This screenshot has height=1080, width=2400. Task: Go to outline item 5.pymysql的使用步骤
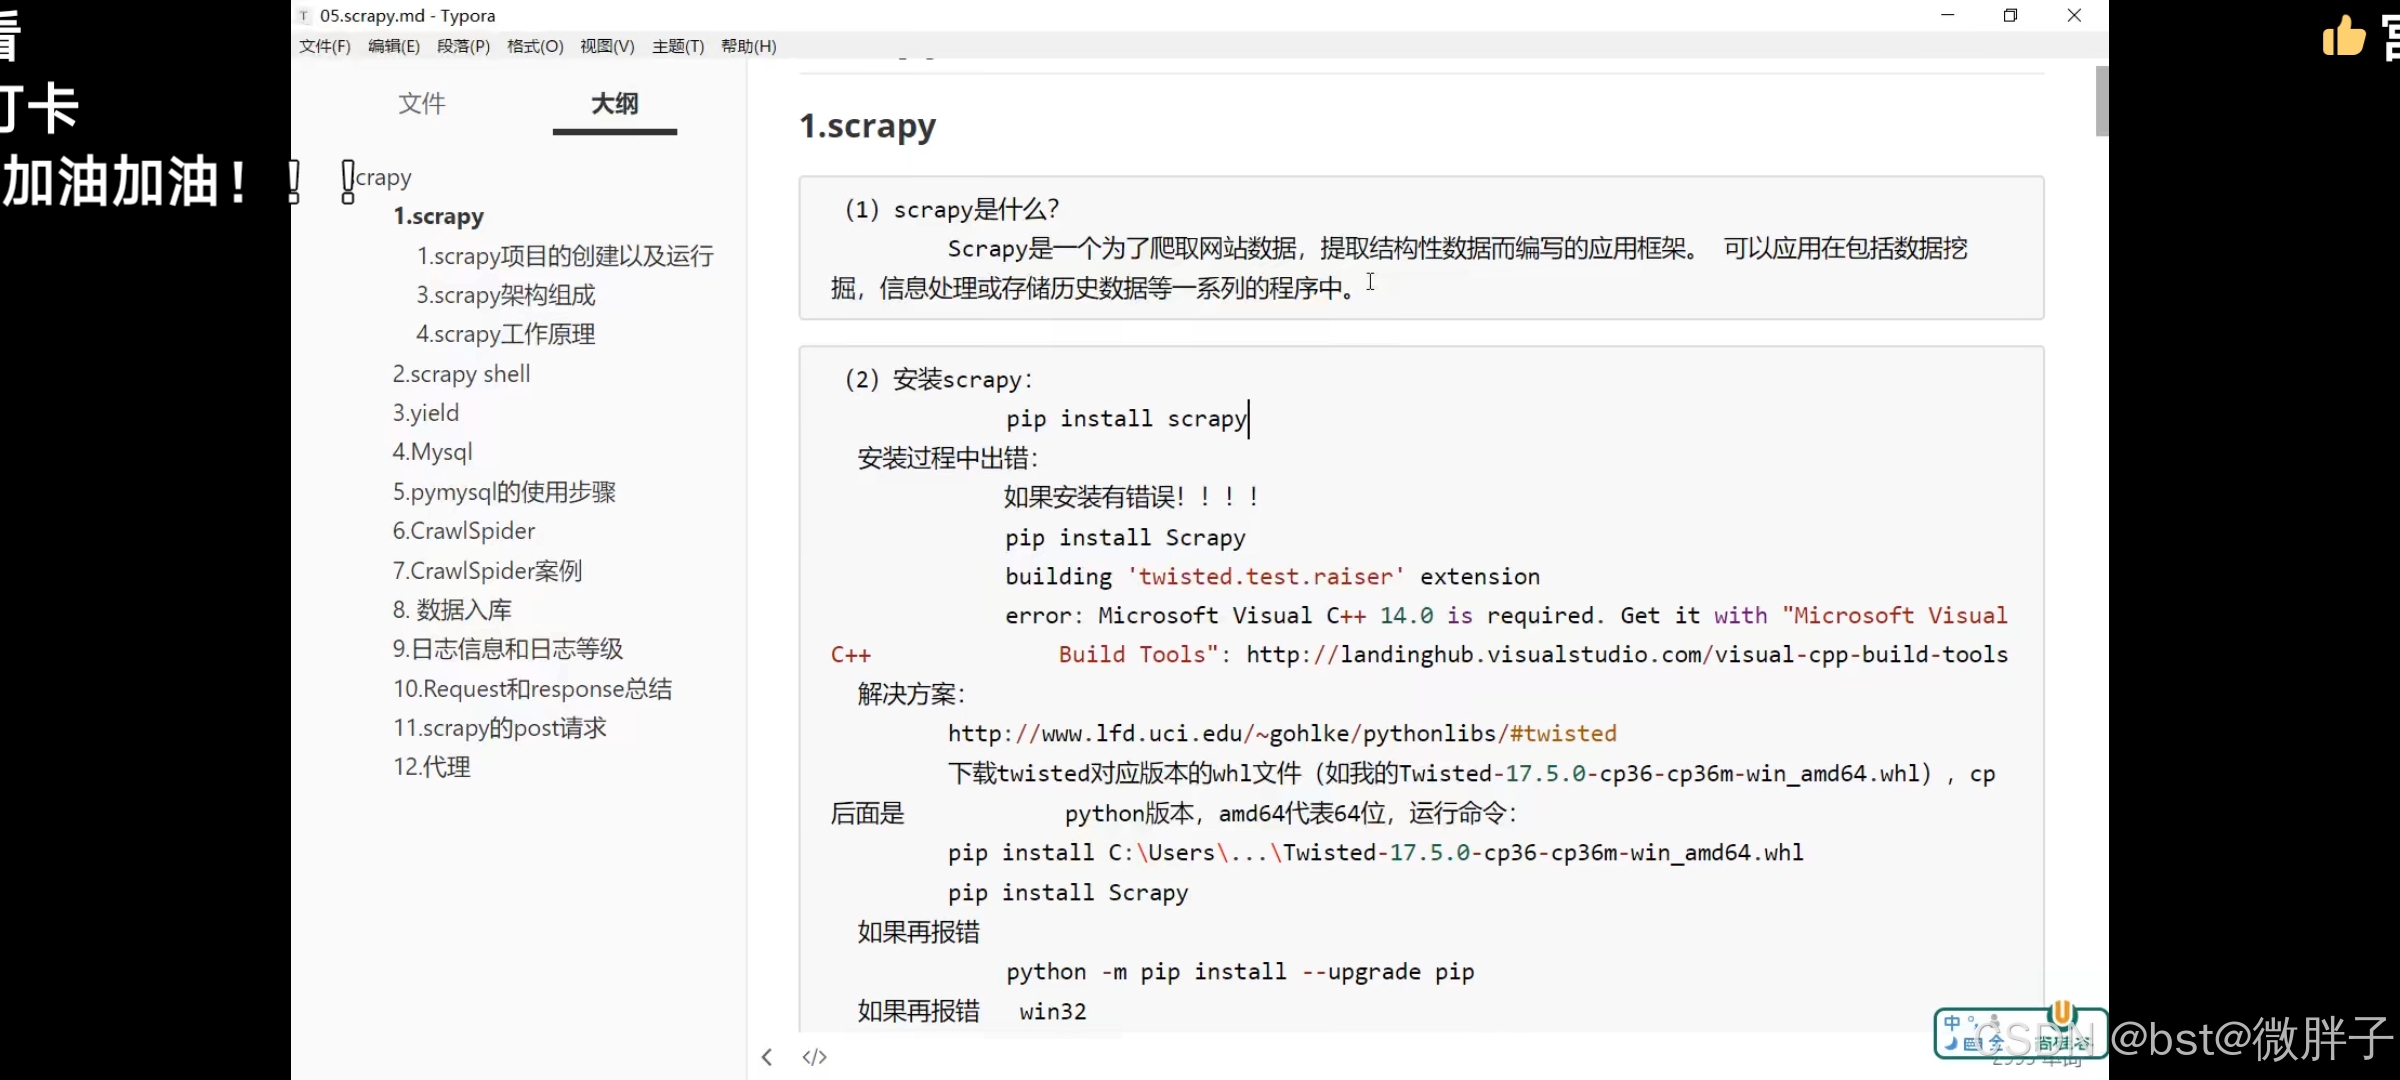click(x=504, y=492)
